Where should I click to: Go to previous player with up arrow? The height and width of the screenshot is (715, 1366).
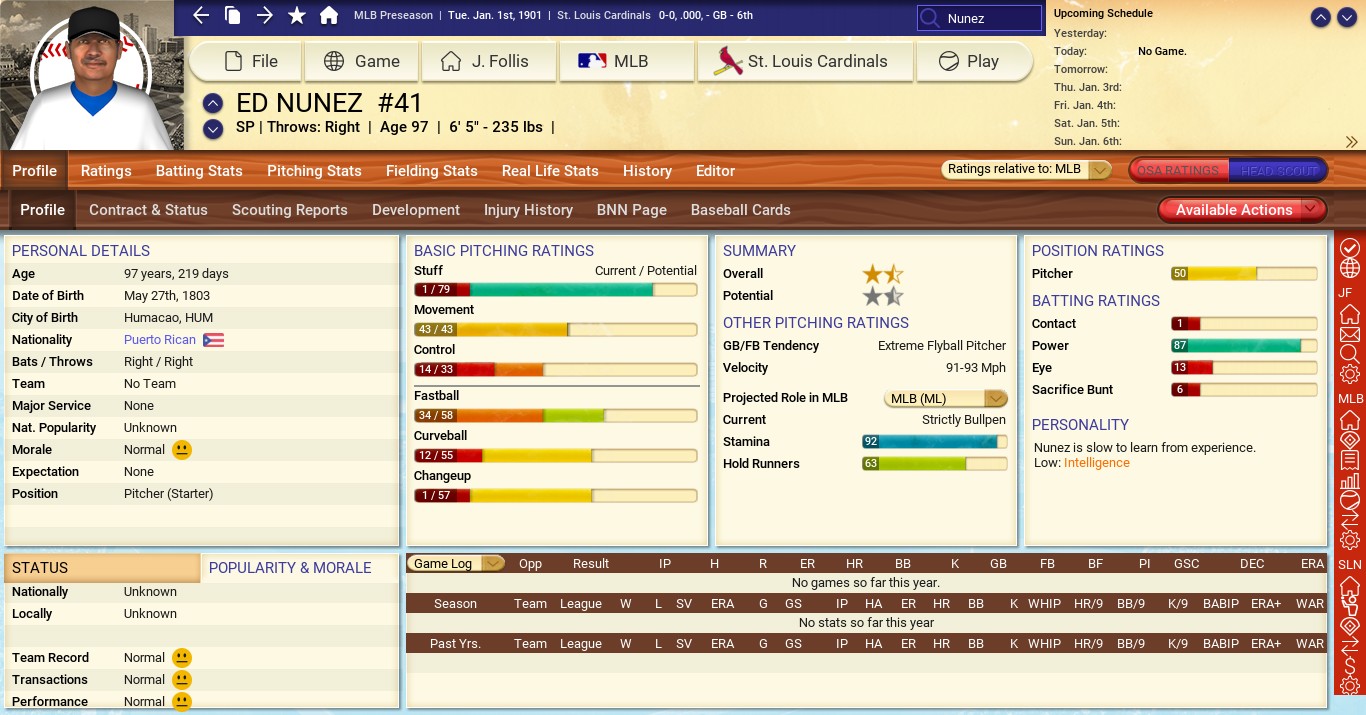tap(212, 103)
